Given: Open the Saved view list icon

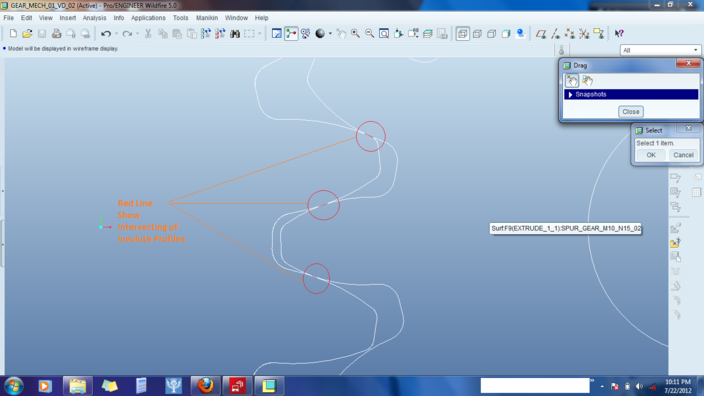Looking at the screenshot, I should click(413, 34).
